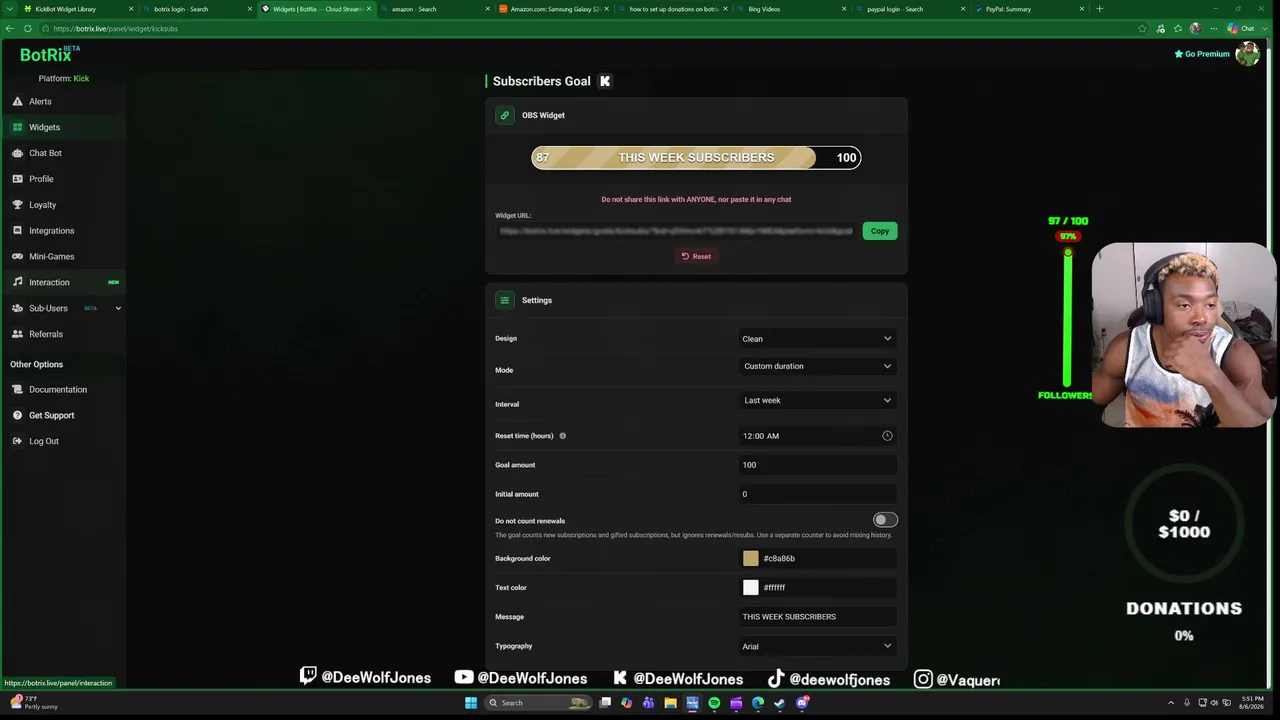
Task: Expand the Sub-Users submenu chevron
Action: [118, 308]
